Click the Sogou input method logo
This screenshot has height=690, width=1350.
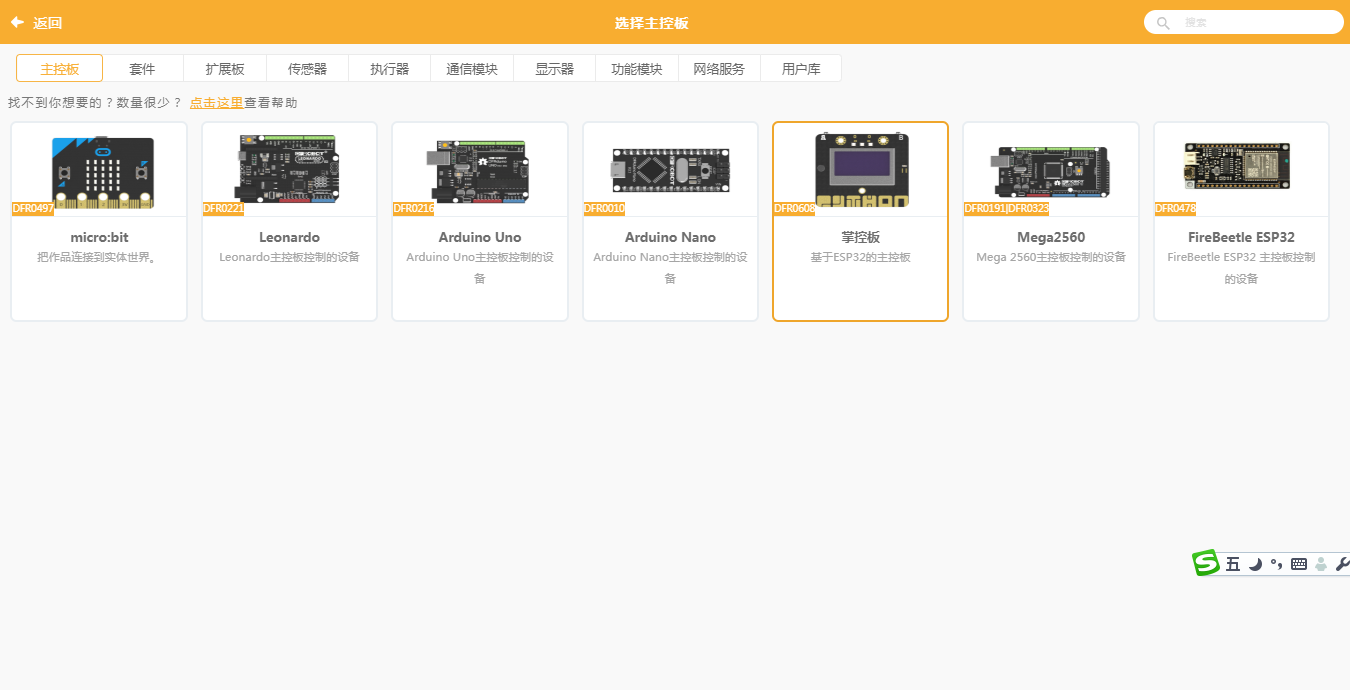[x=1206, y=563]
